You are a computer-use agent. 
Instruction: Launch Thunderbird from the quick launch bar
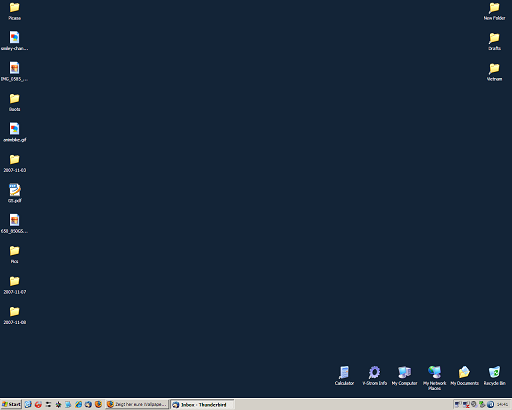88,404
